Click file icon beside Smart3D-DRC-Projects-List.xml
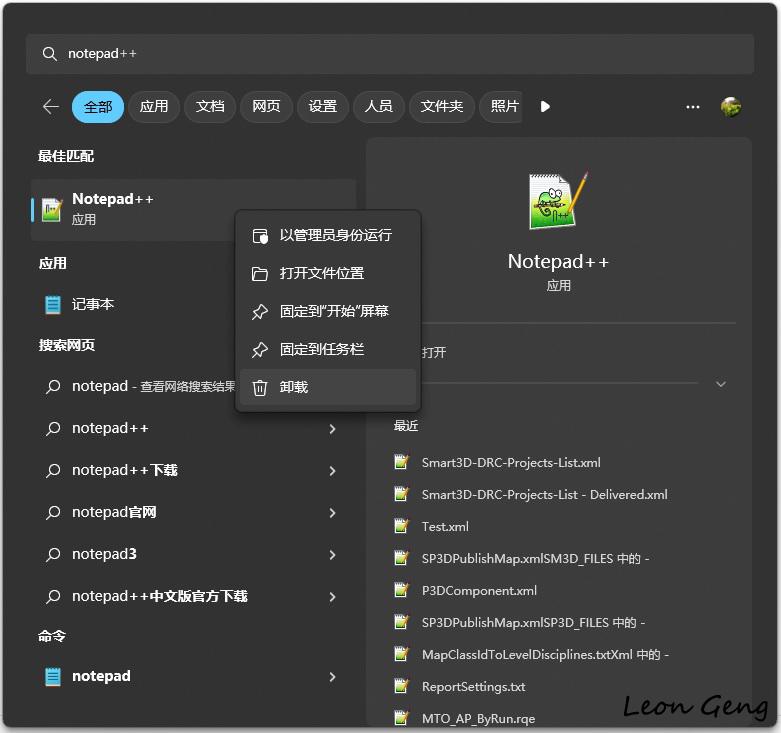The width and height of the screenshot is (781, 733). tap(401, 462)
